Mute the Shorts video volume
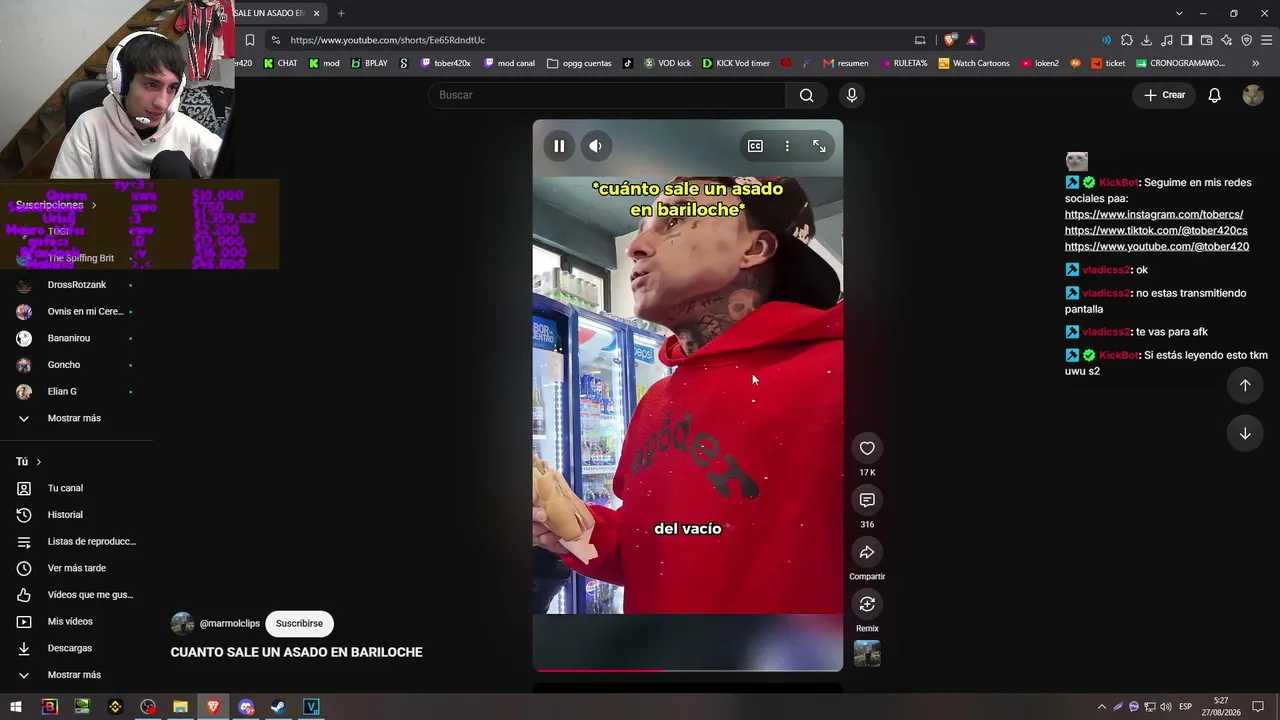This screenshot has width=1280, height=720. pos(595,146)
